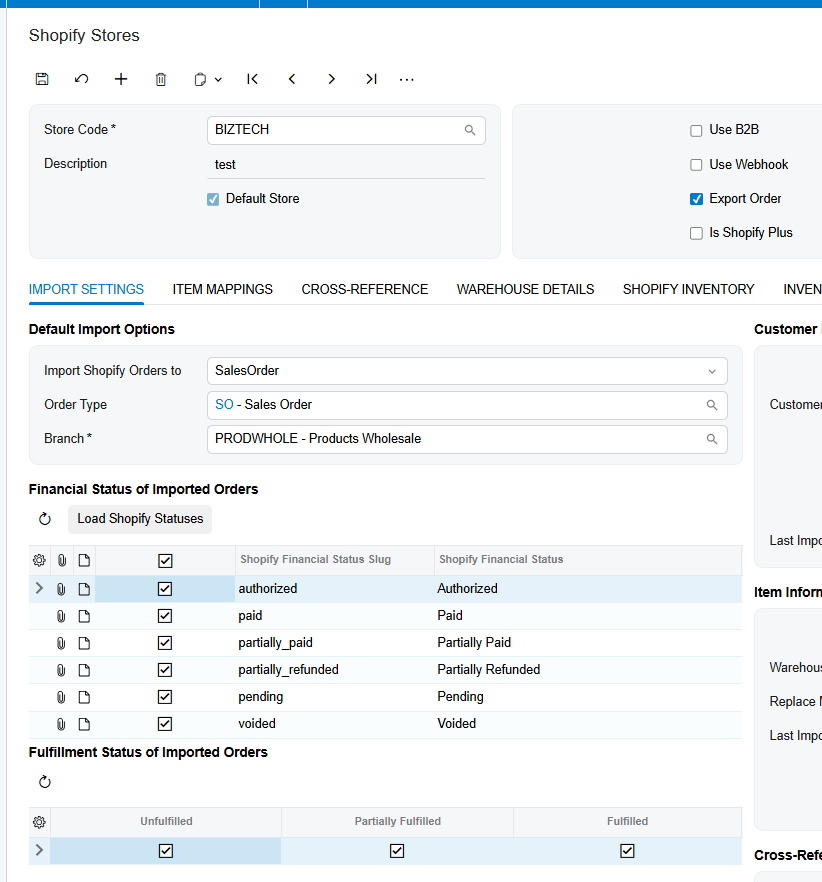Click the Description field containing test
822x882 pixels.
click(x=346, y=165)
